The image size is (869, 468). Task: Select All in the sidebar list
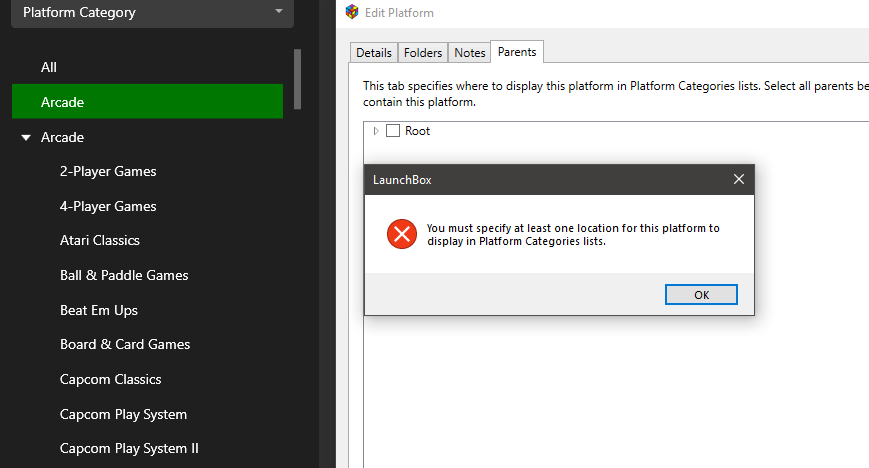[49, 67]
